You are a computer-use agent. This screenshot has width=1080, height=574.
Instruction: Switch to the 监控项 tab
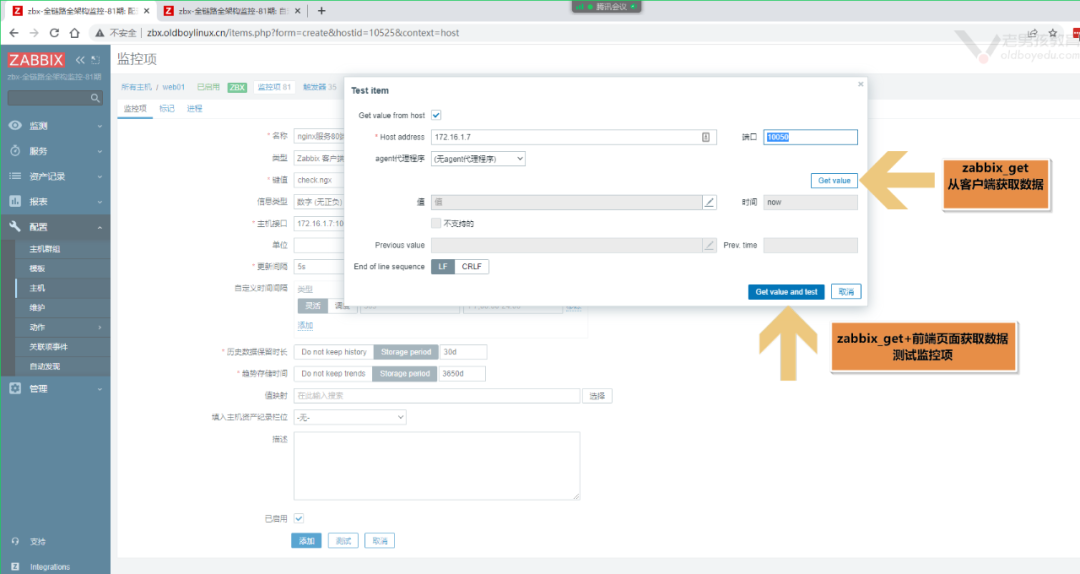pyautogui.click(x=135, y=108)
